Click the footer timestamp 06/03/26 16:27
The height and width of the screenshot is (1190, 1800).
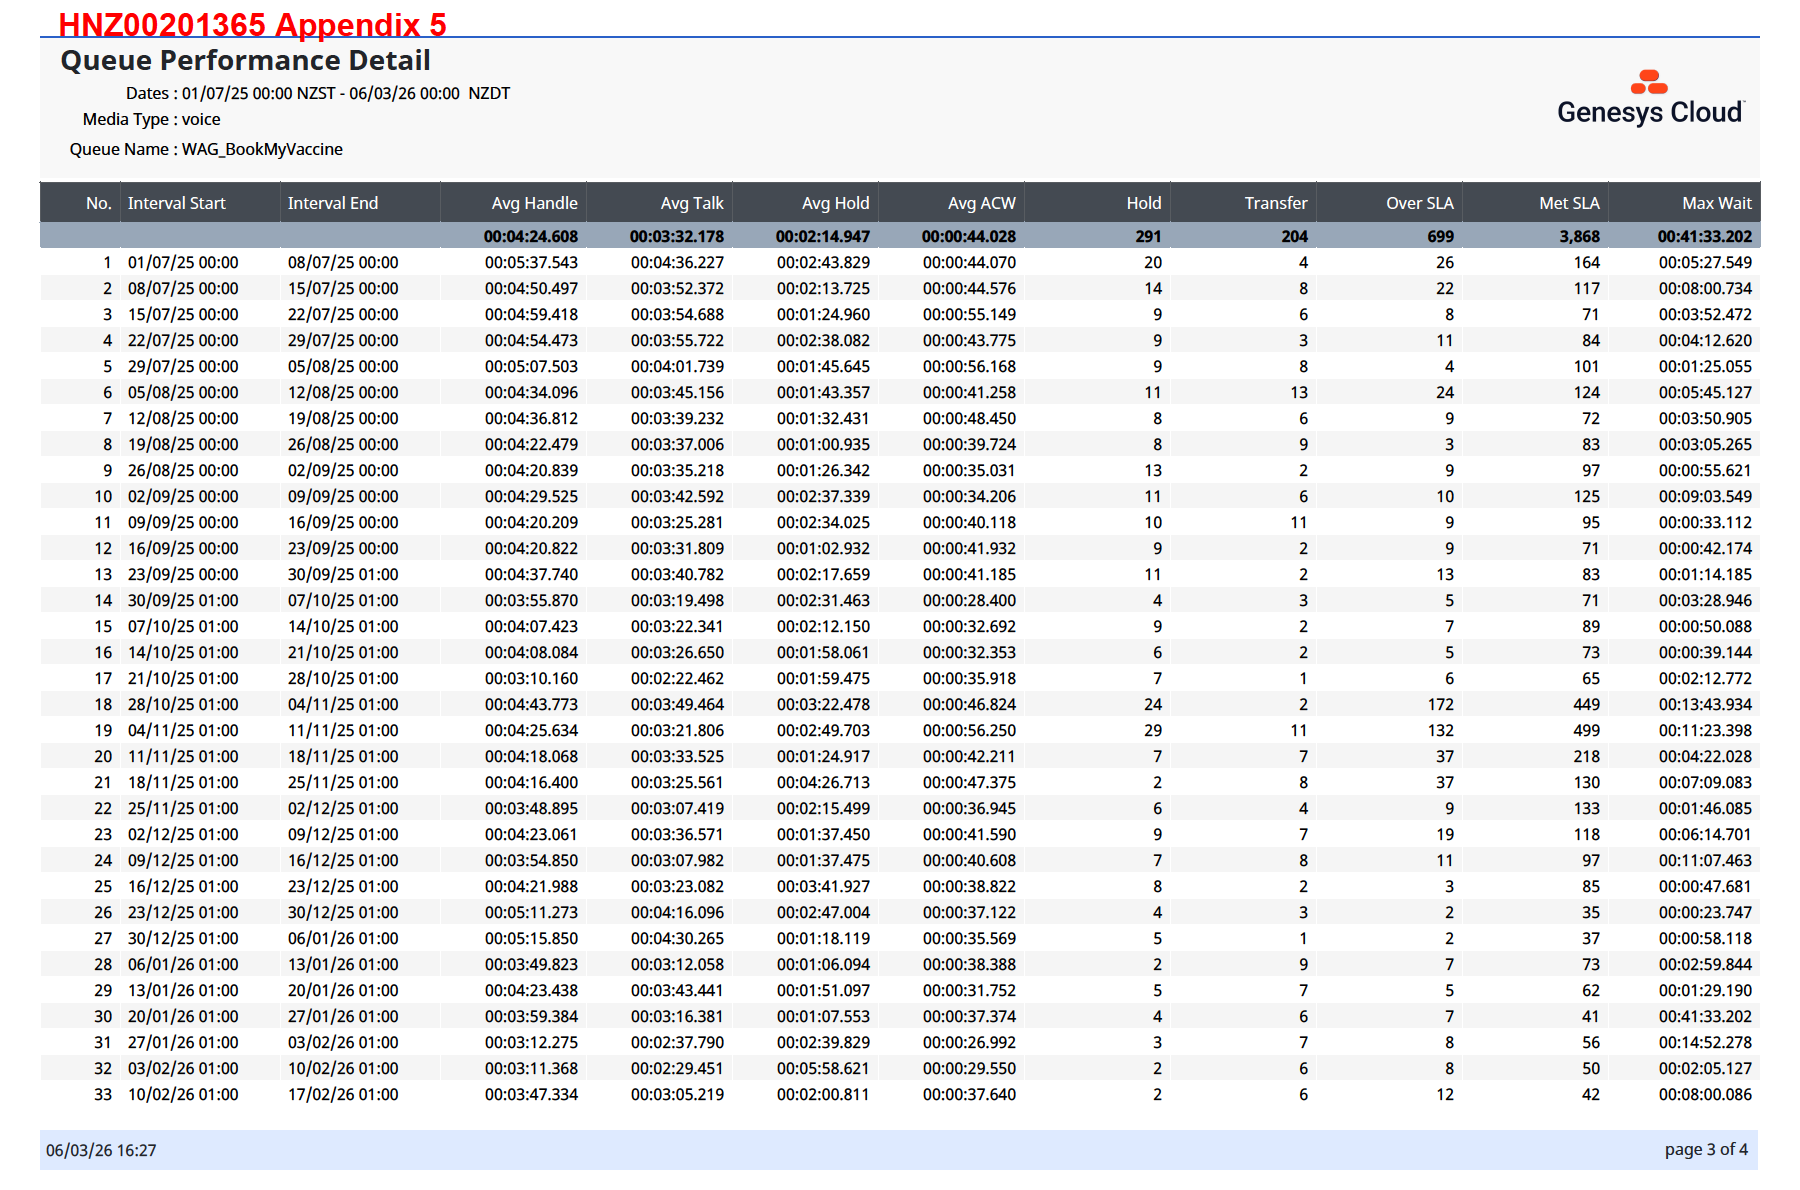[x=101, y=1150]
